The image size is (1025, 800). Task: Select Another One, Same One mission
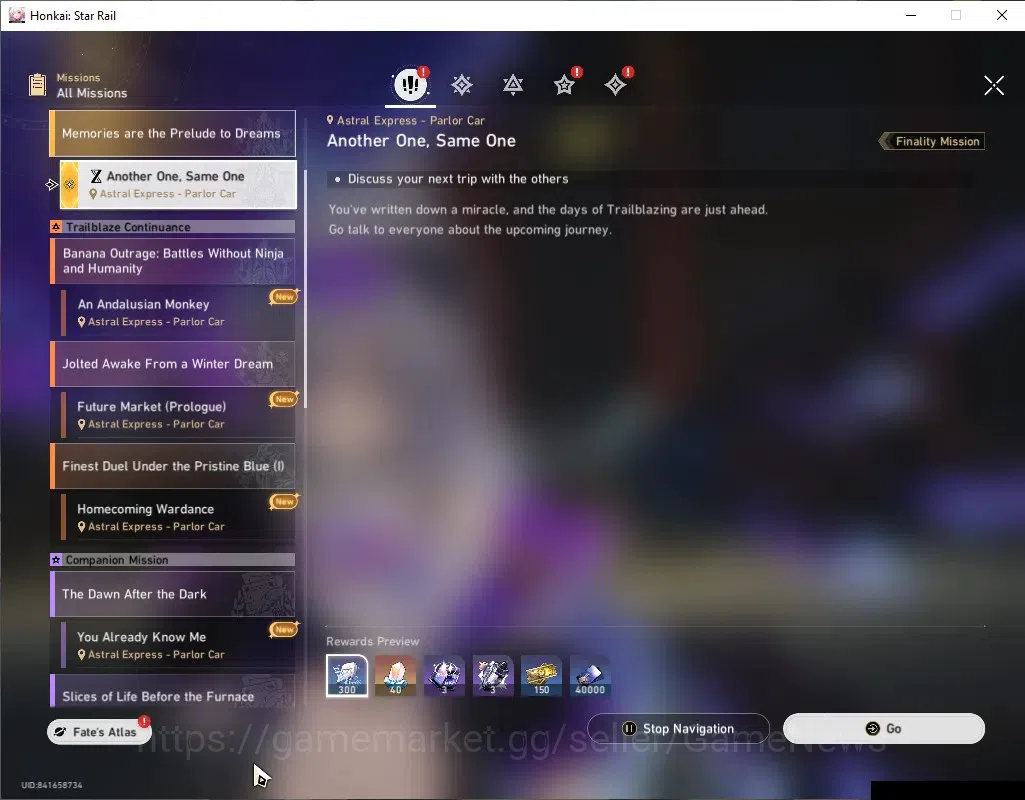(x=178, y=184)
